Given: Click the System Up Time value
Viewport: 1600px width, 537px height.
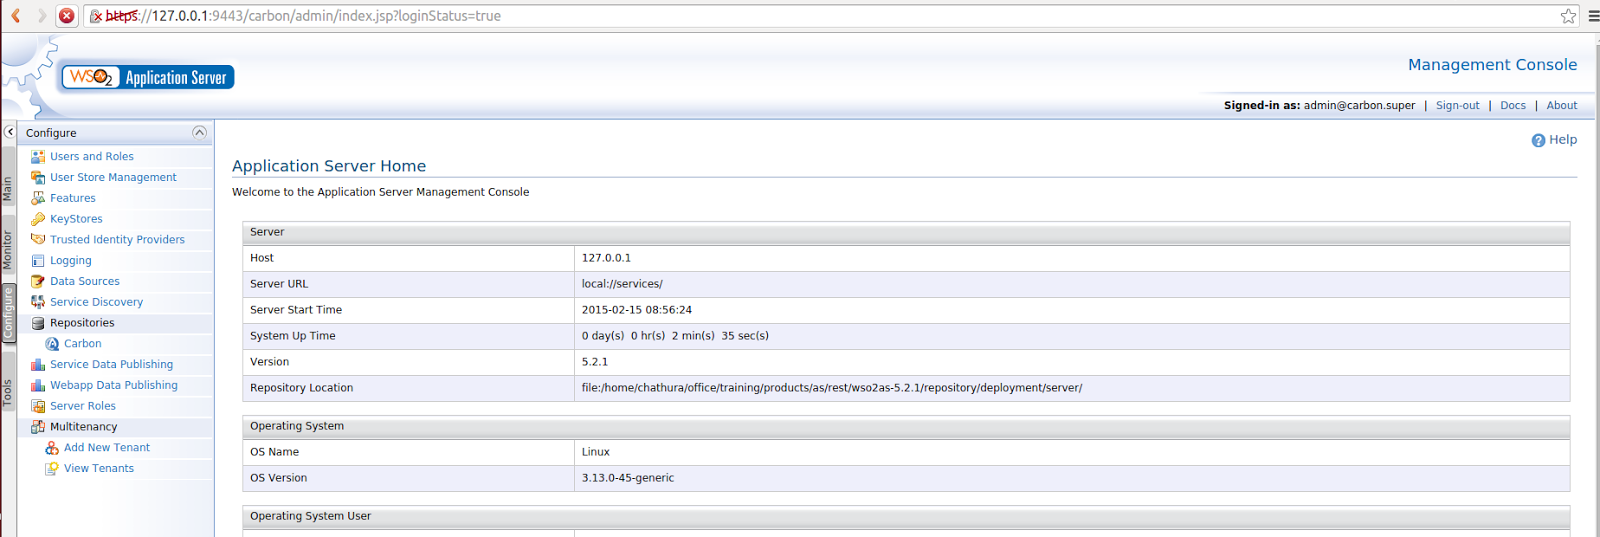Looking at the screenshot, I should (675, 336).
